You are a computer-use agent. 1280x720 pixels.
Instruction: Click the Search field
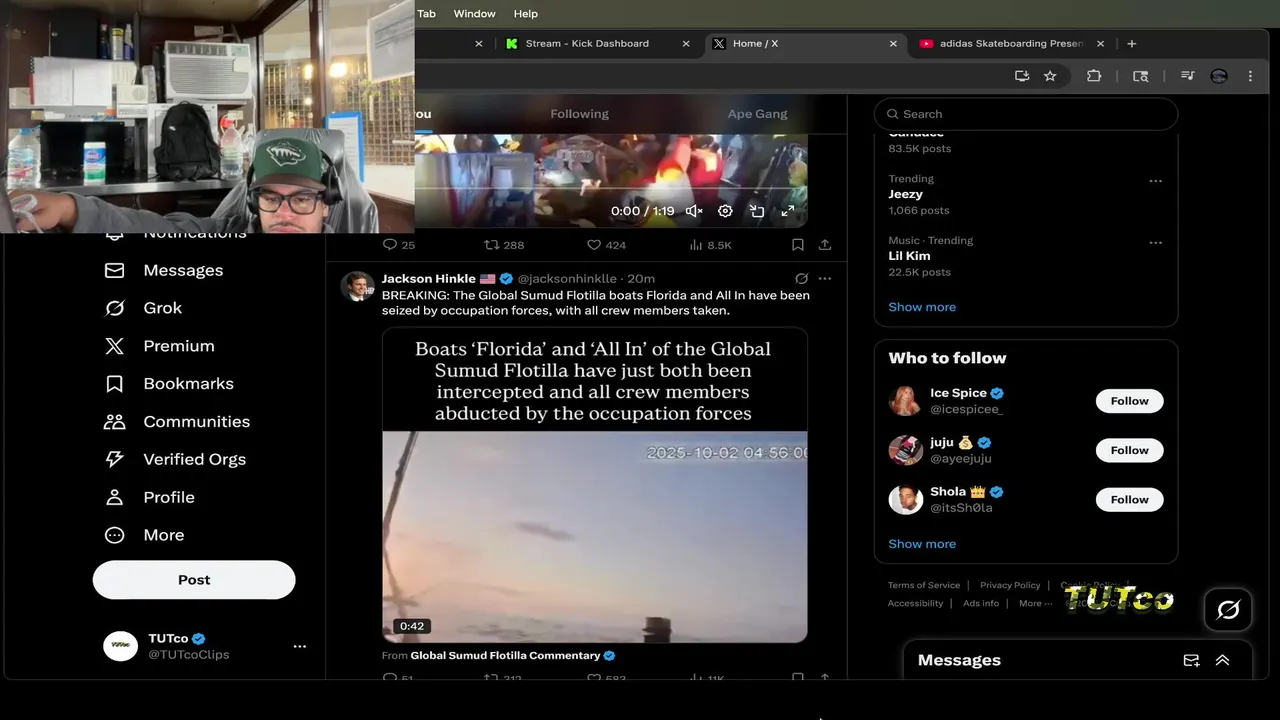coord(1026,114)
